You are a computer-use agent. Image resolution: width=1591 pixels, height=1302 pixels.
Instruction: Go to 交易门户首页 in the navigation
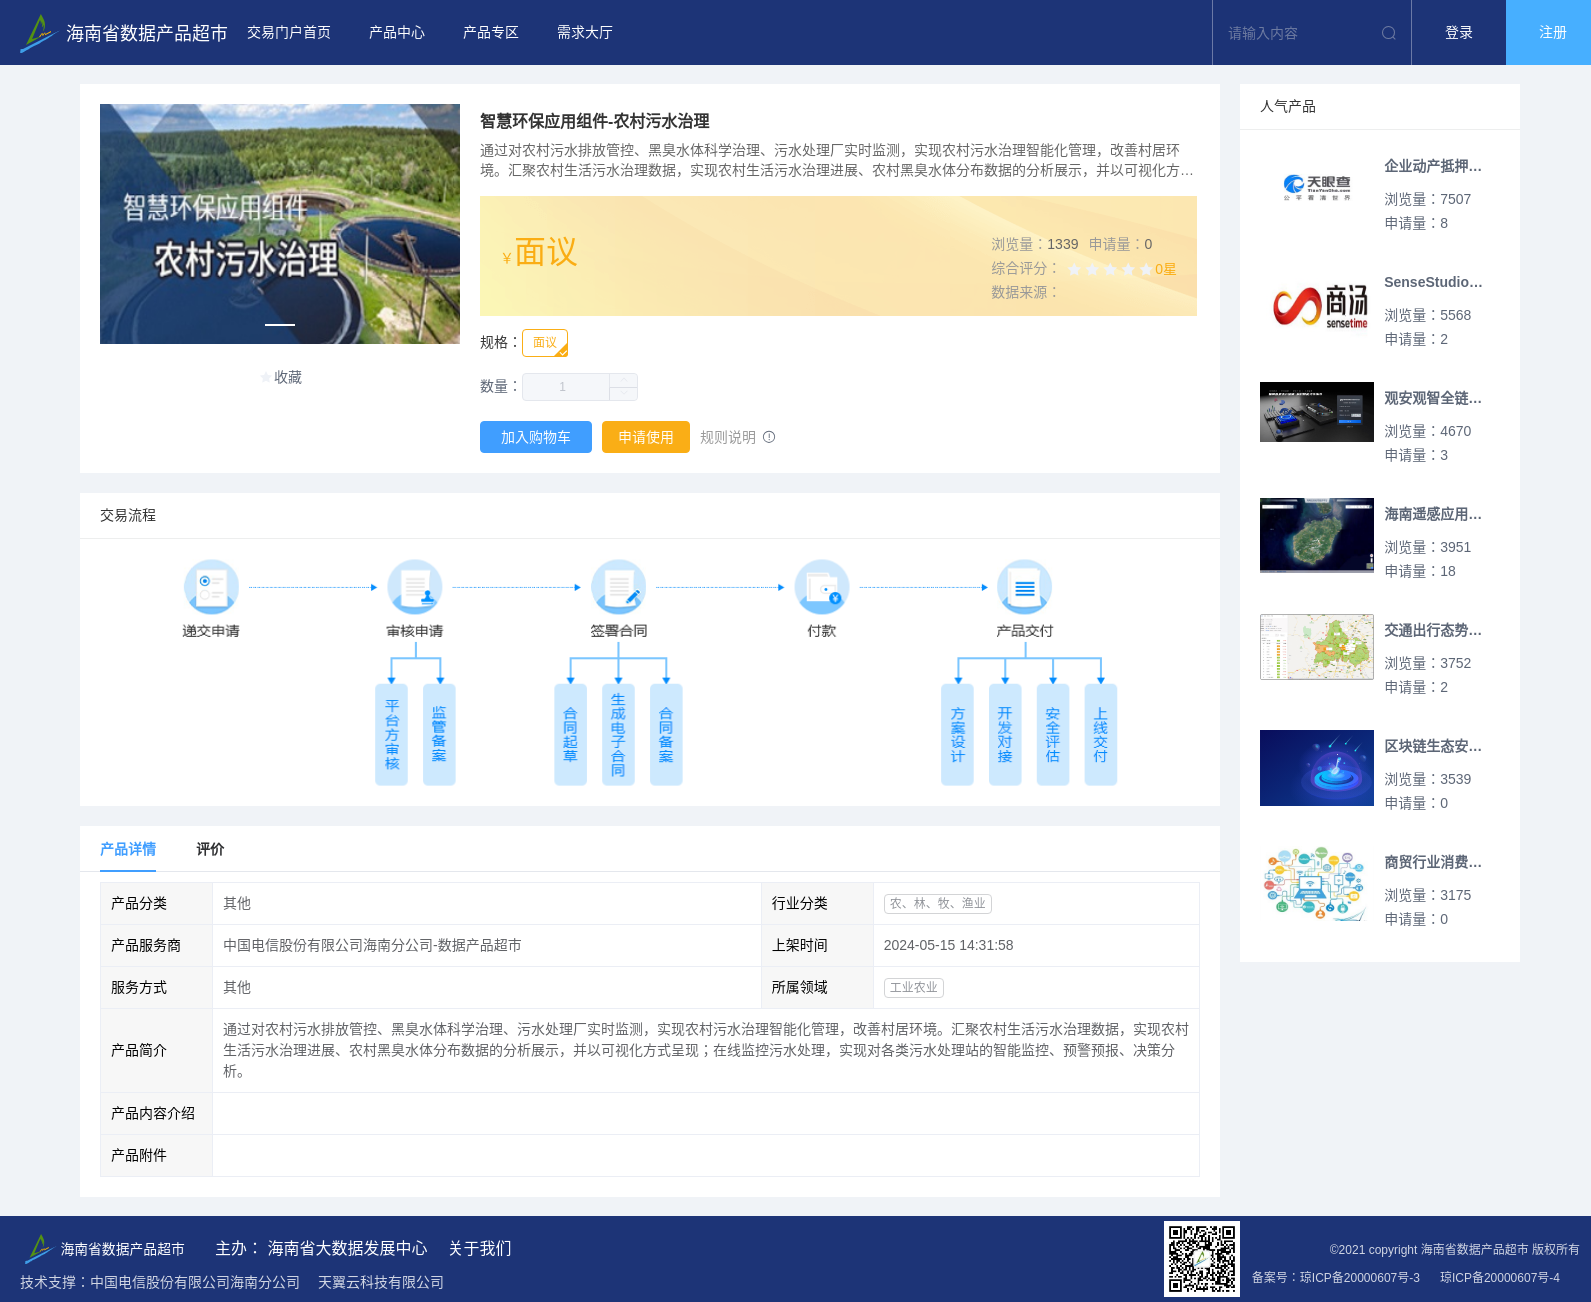tap(289, 33)
